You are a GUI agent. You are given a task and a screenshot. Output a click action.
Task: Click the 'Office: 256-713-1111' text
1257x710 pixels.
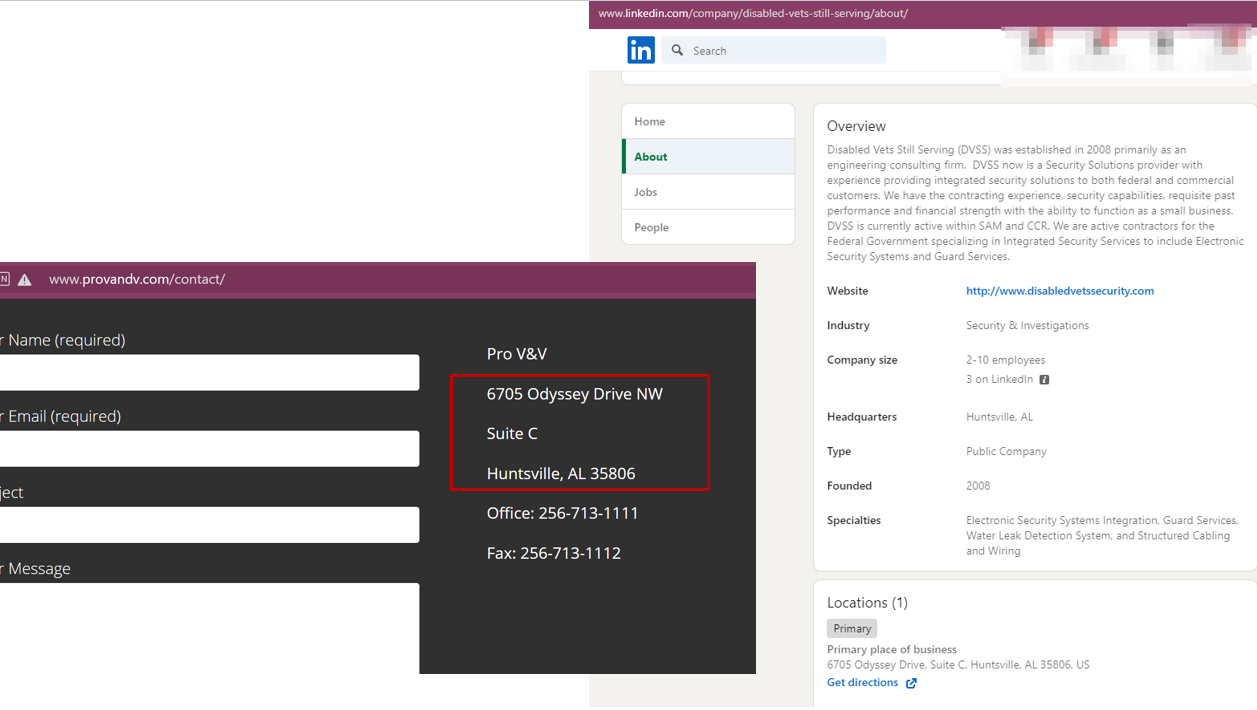click(x=562, y=513)
